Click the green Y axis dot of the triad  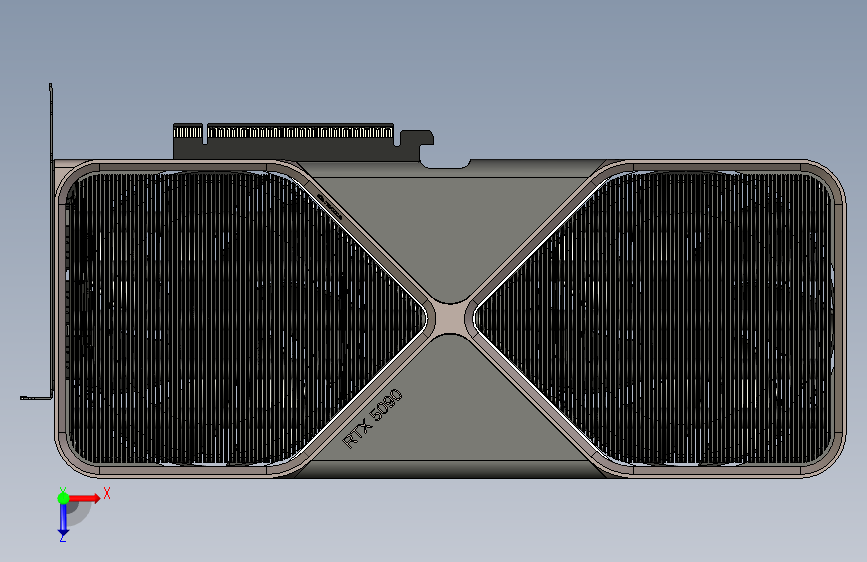(x=63, y=498)
